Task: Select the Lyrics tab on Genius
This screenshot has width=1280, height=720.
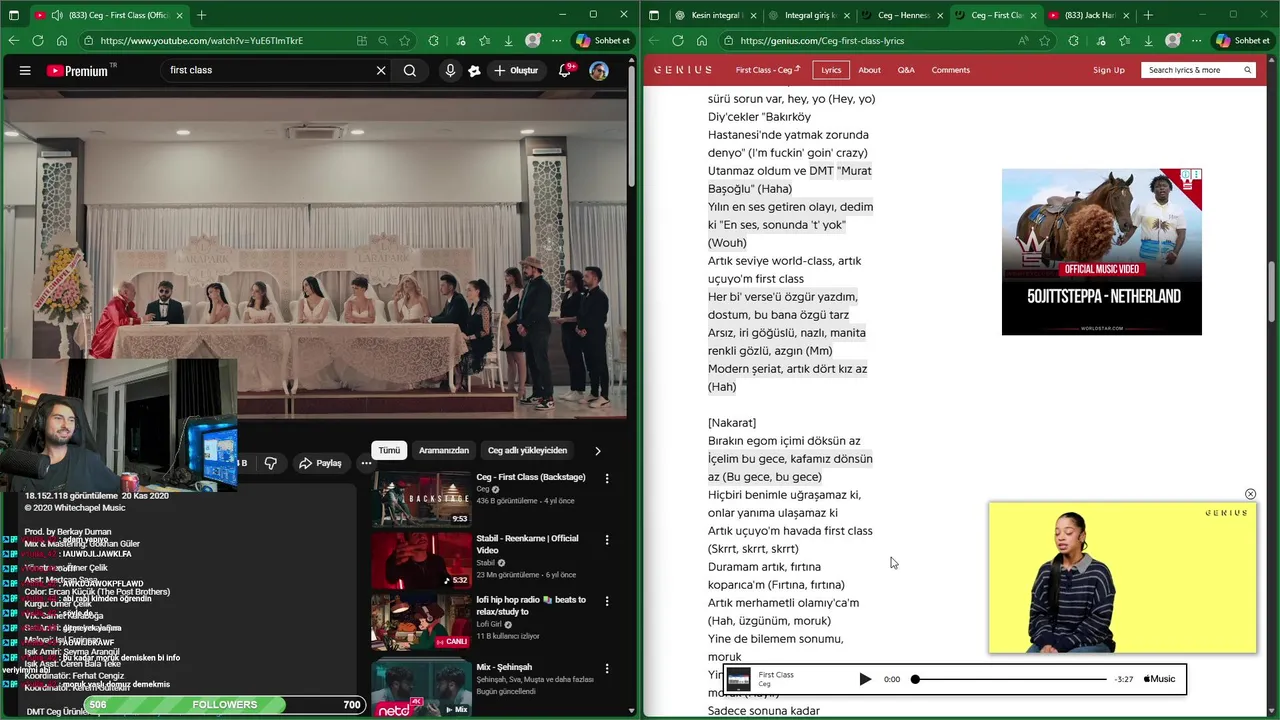Action: click(x=831, y=70)
